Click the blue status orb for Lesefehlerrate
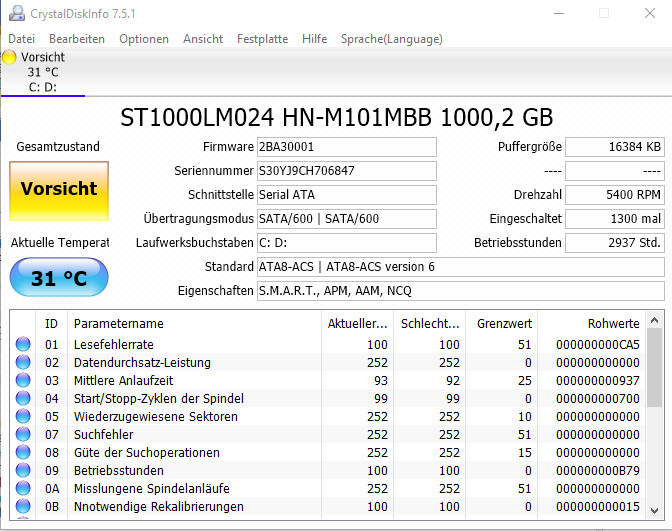This screenshot has width=672, height=531. 23,344
